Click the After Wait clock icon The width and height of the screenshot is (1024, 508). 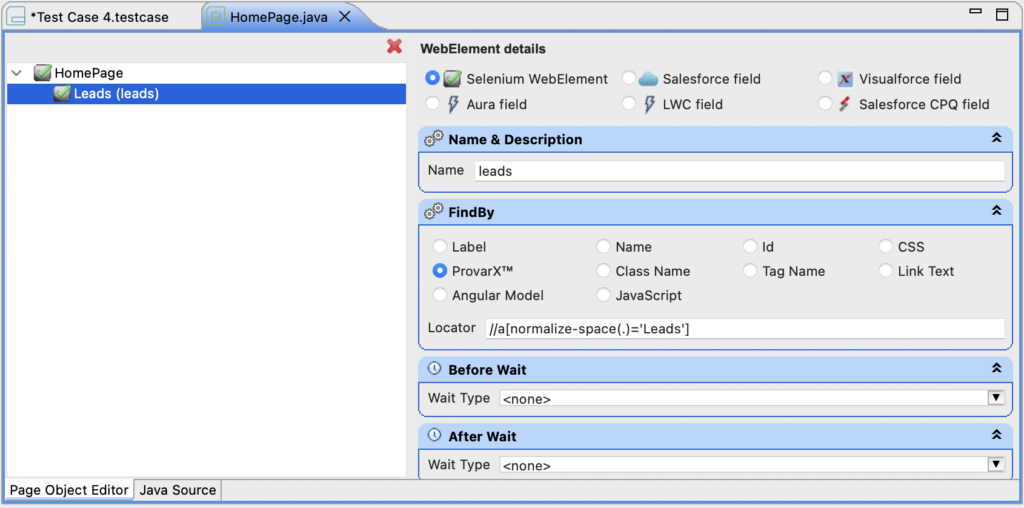[434, 436]
